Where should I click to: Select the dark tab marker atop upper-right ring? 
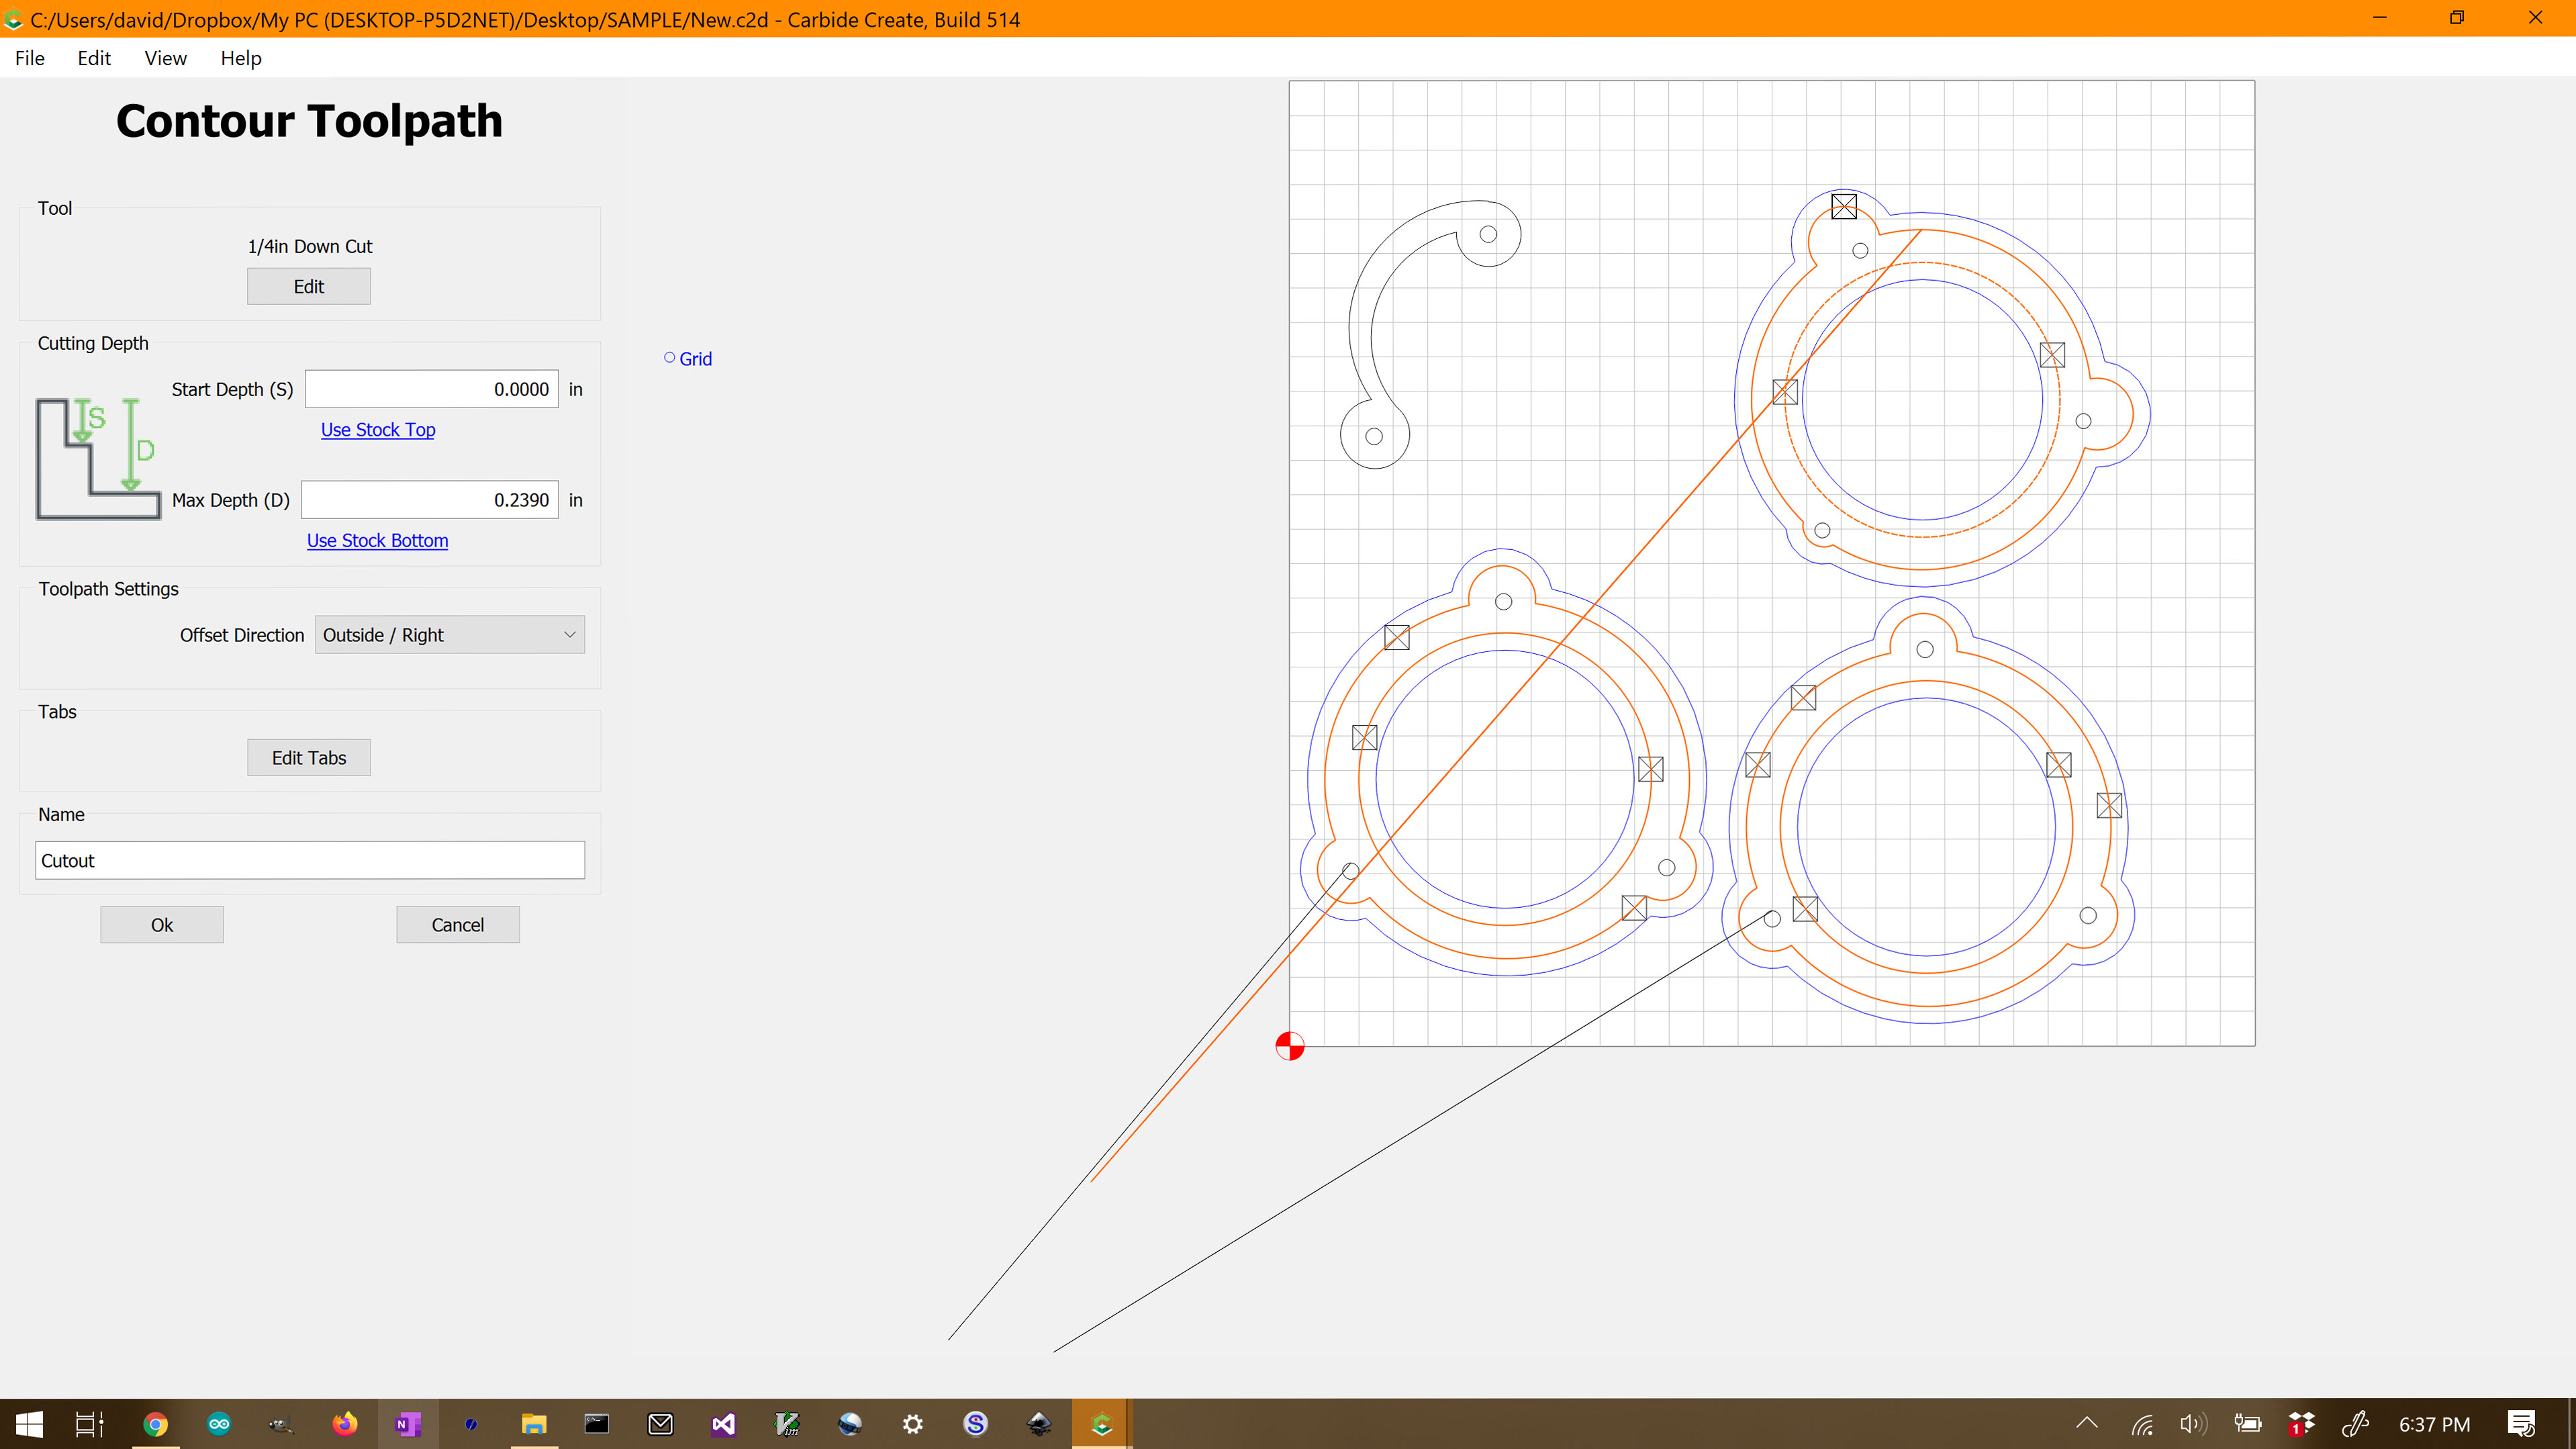(x=1844, y=206)
